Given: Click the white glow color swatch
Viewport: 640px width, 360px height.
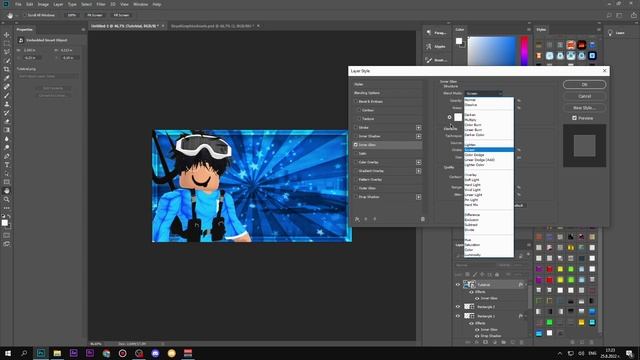Looking at the screenshot, I should [458, 117].
